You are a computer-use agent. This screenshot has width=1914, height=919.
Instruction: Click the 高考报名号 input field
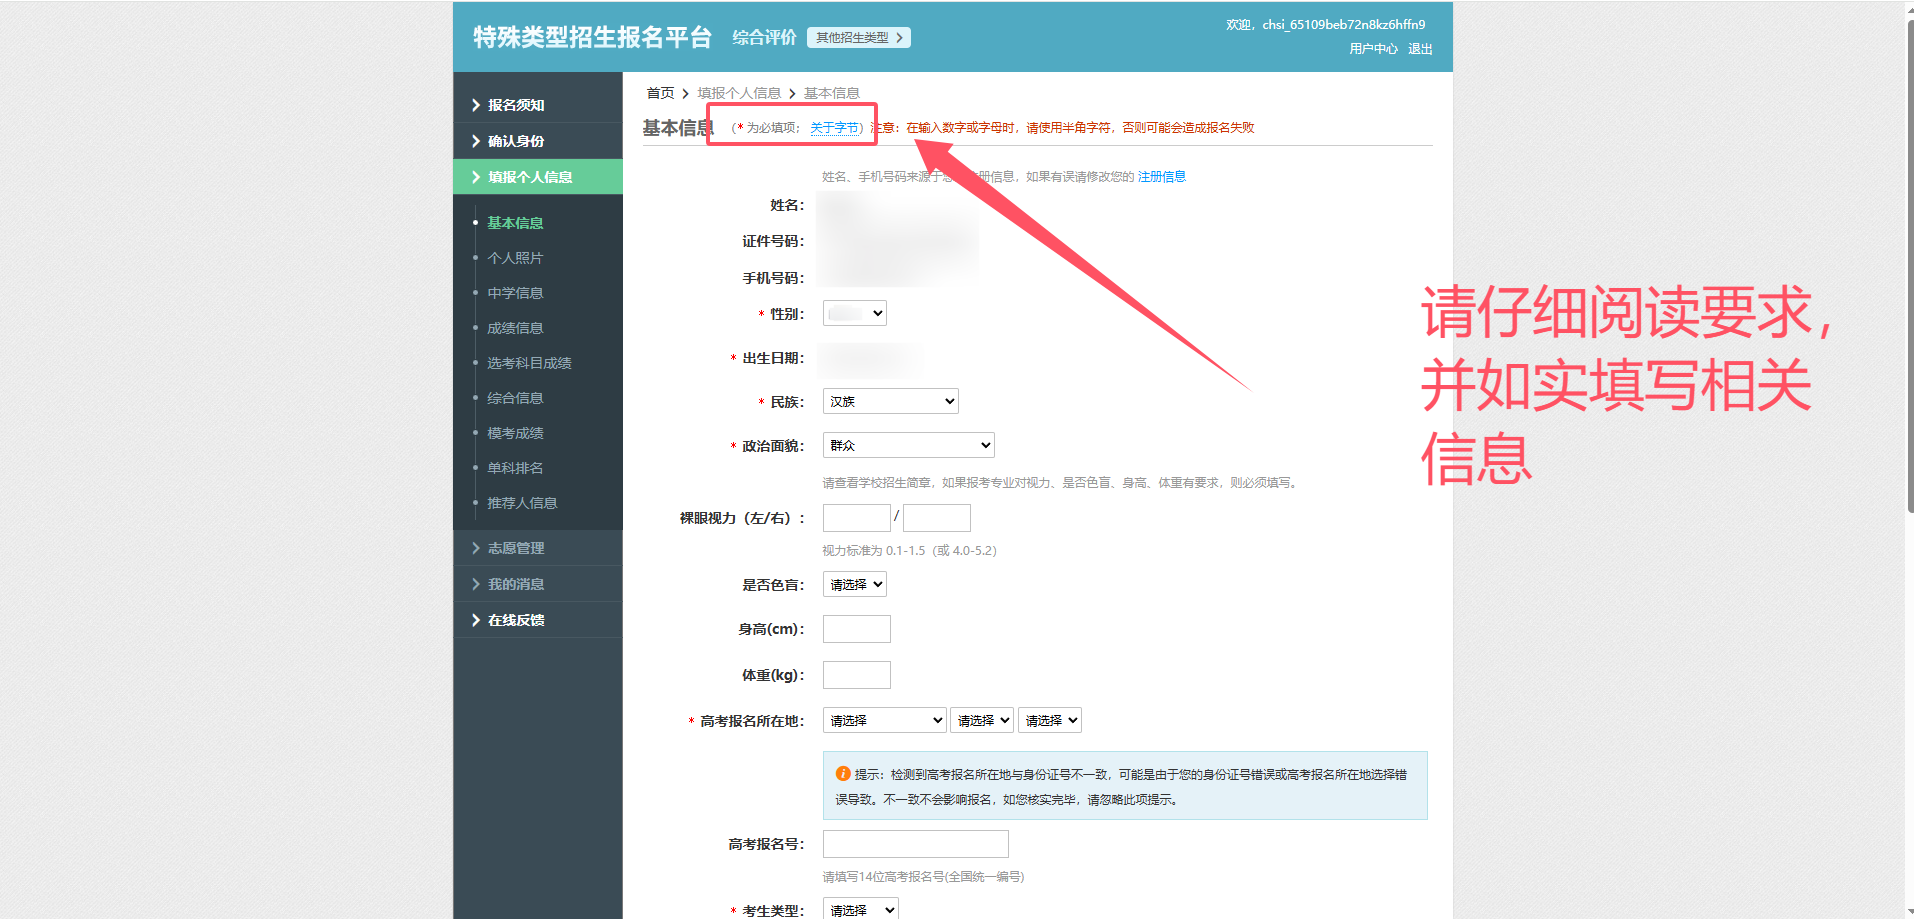915,844
